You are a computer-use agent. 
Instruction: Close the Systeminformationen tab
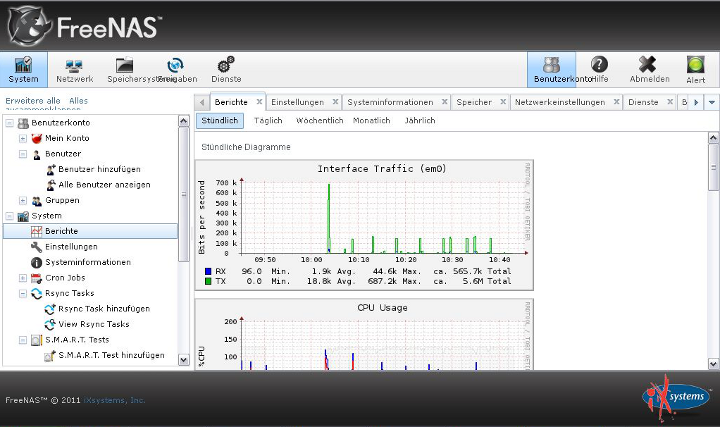[x=444, y=102]
